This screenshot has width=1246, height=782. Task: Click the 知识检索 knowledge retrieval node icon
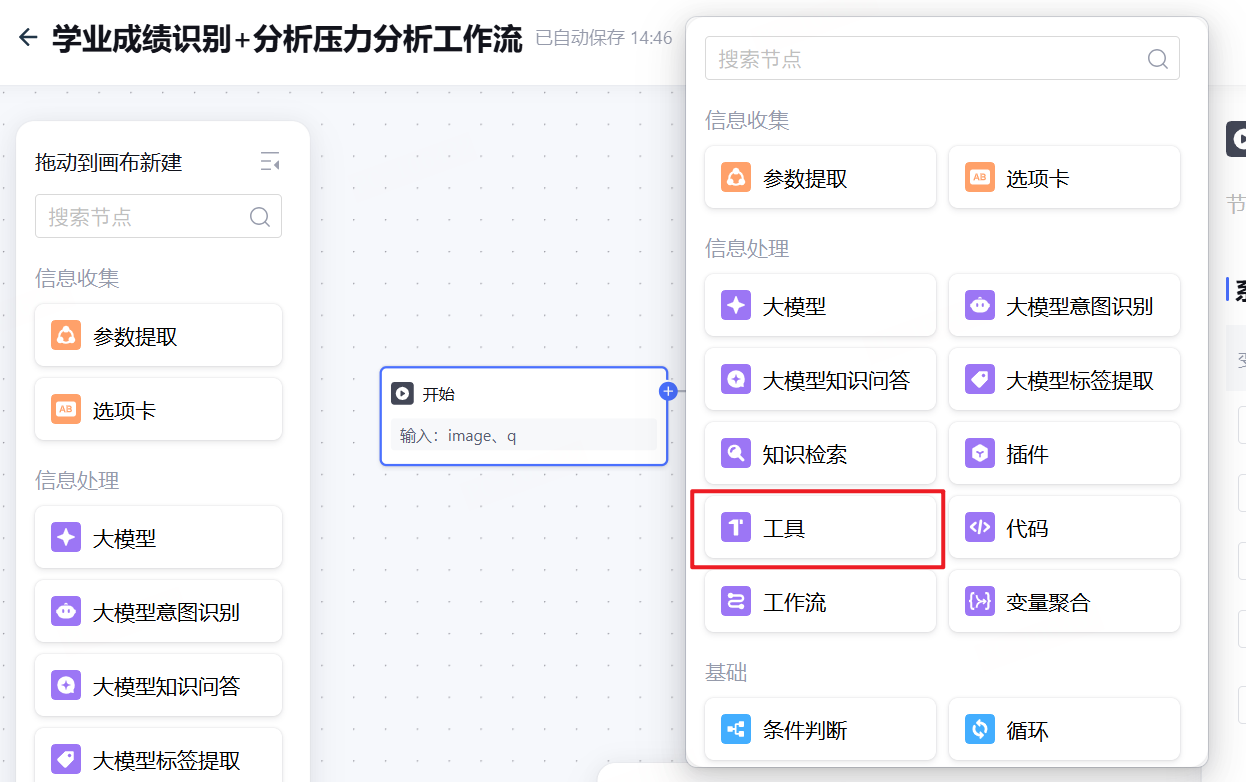(x=735, y=453)
